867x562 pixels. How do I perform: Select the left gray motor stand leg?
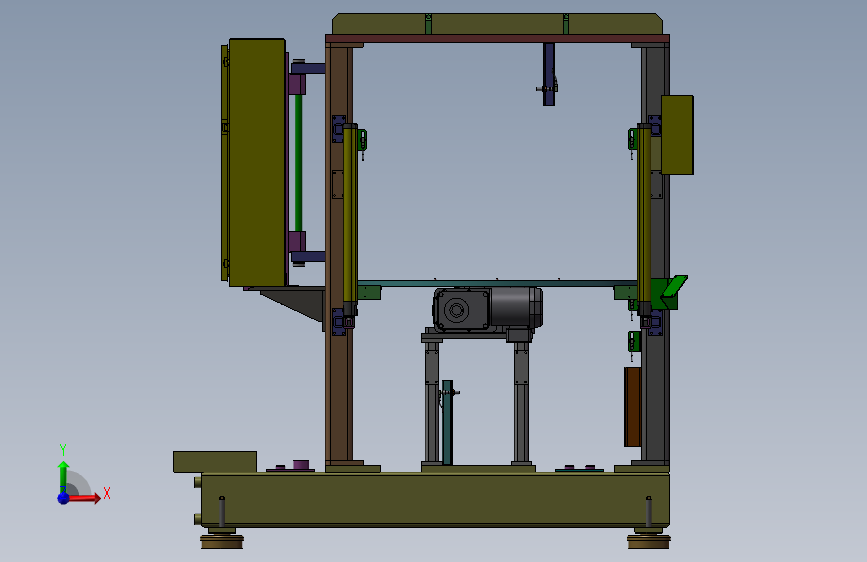(432, 402)
